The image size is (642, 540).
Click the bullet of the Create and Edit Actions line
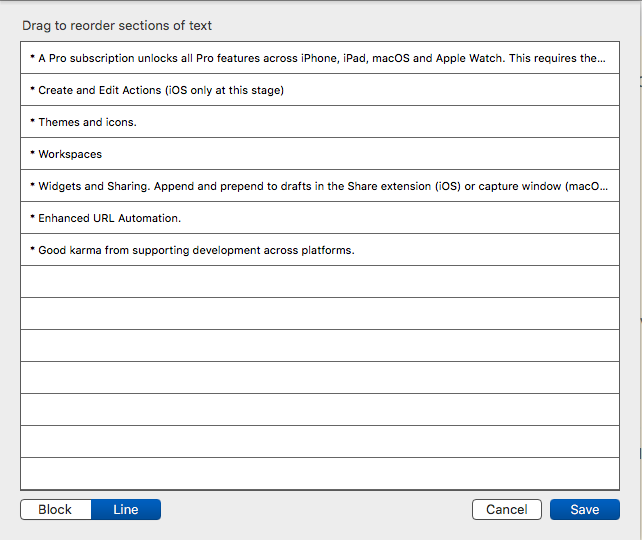[32, 89]
